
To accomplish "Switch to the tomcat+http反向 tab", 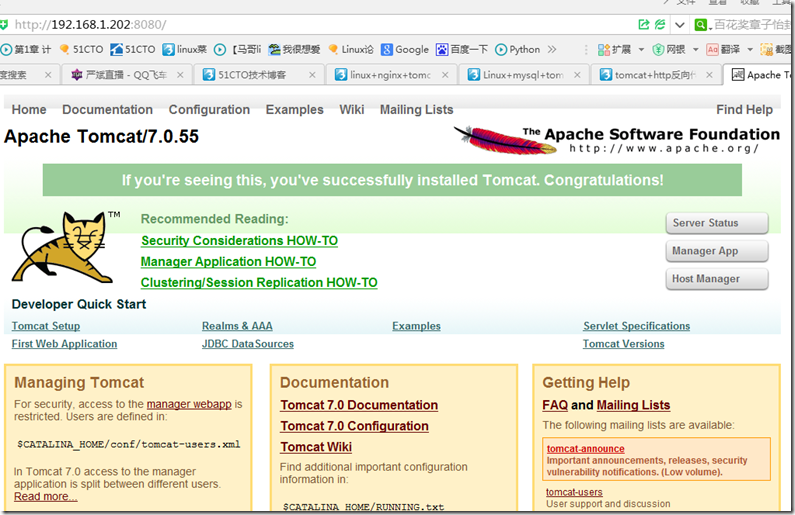I will (x=656, y=75).
